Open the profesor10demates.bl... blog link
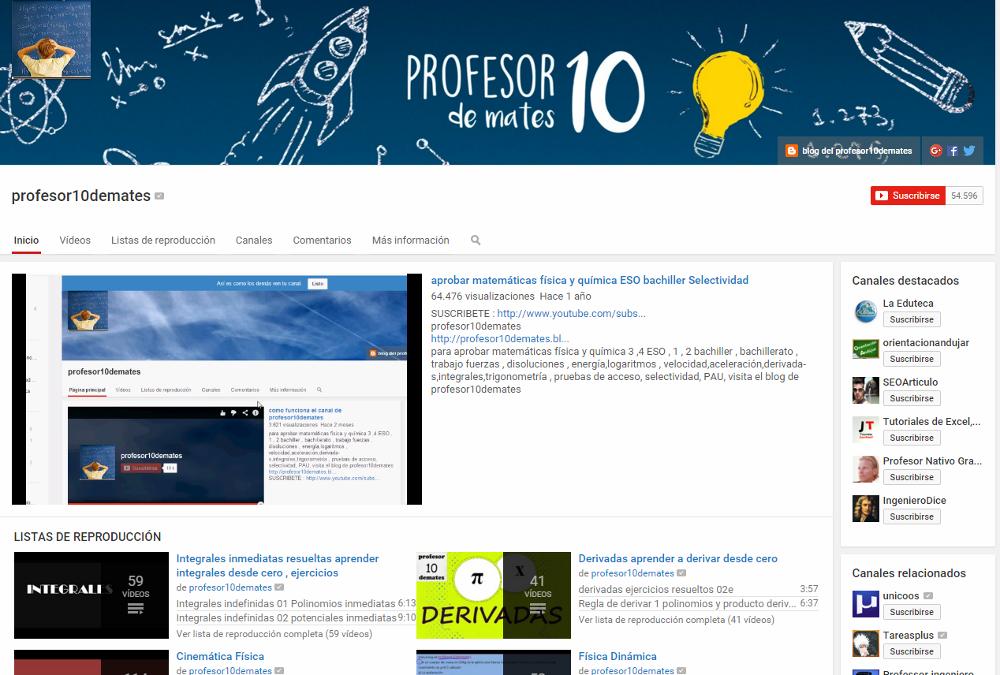Viewport: 1000px width, 675px height. 500,339
